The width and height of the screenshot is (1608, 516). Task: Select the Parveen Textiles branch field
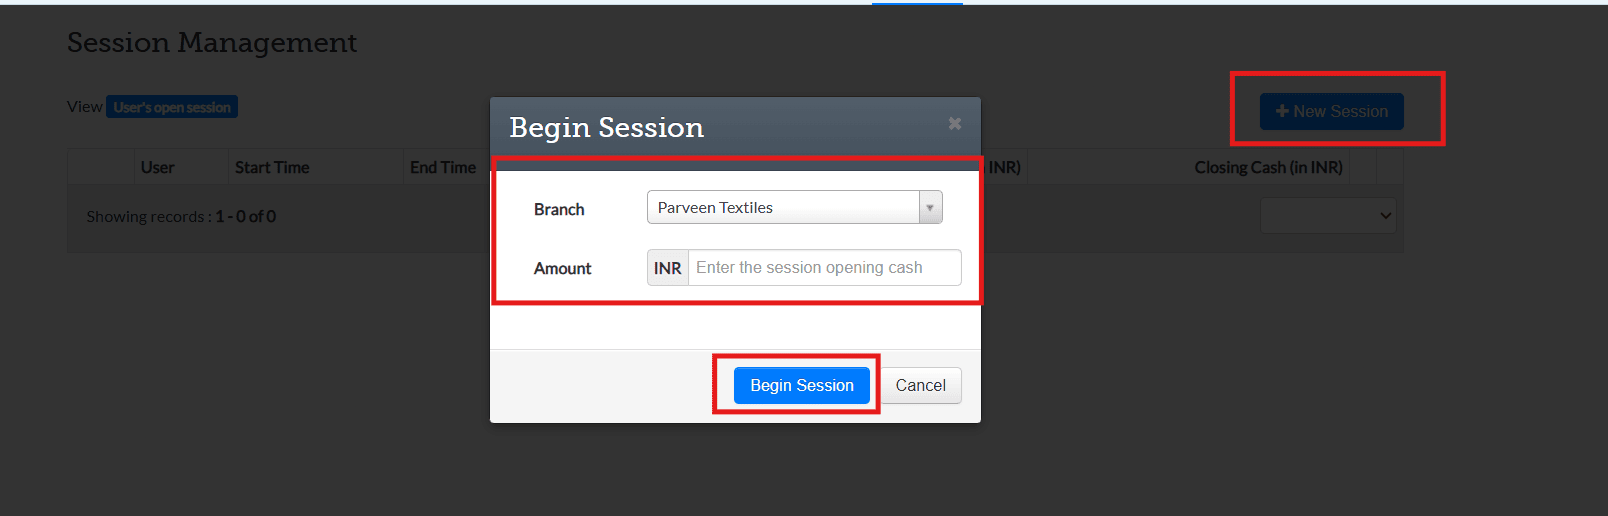pos(783,208)
